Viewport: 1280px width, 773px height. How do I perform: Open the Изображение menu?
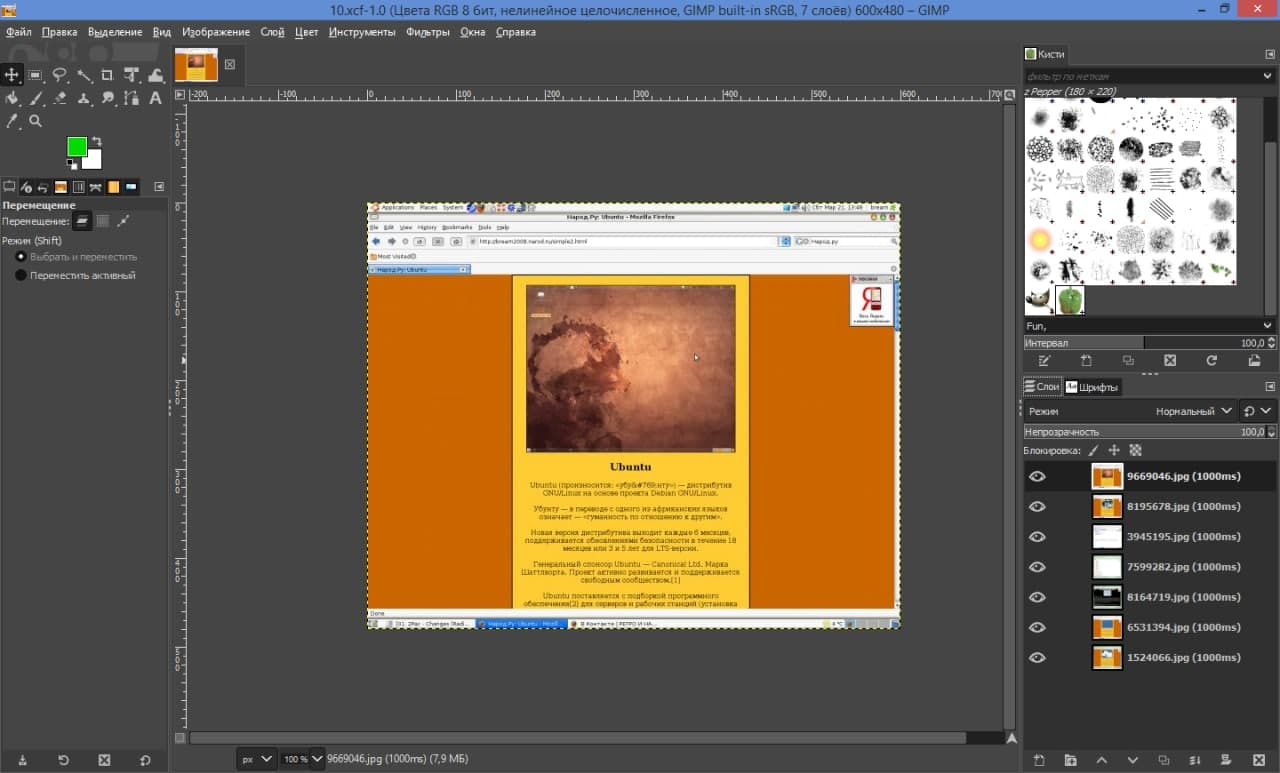click(215, 32)
